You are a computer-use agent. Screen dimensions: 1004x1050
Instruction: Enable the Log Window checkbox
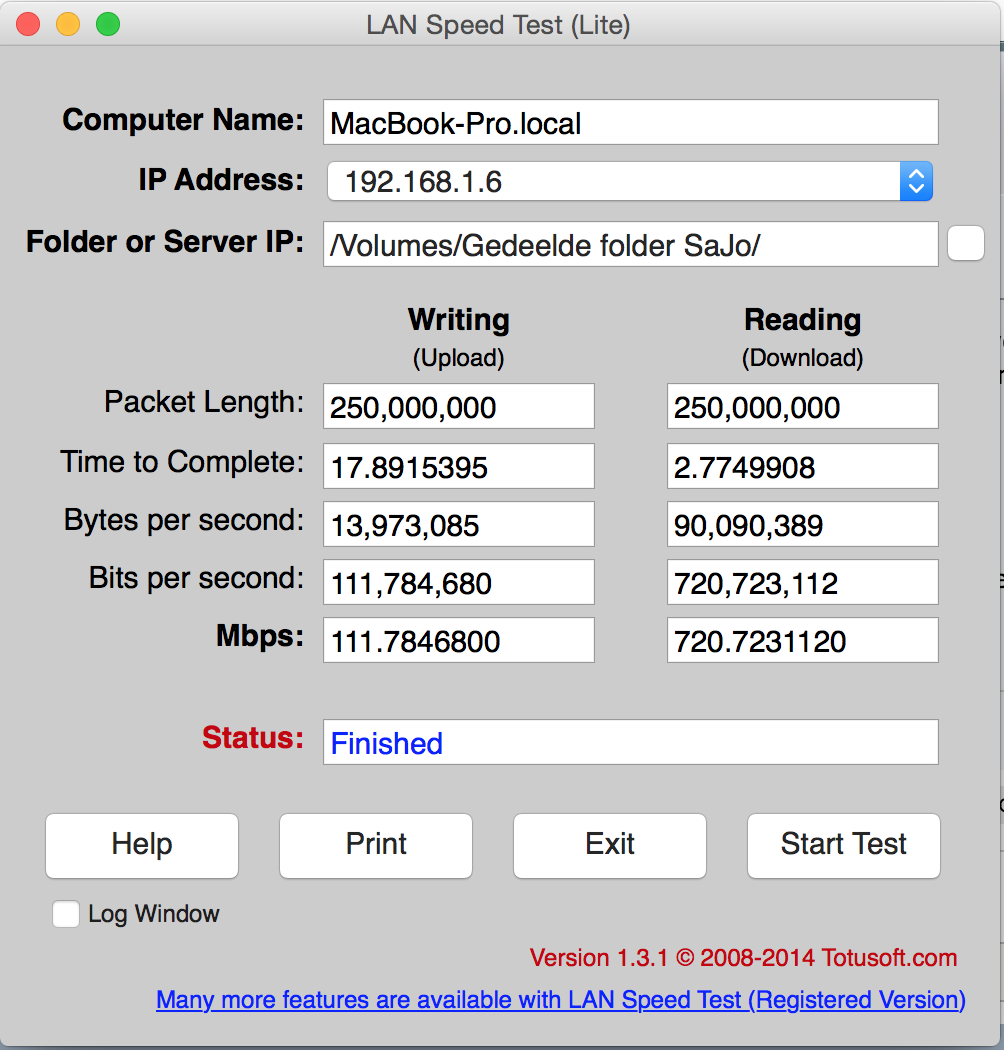pyautogui.click(x=66, y=914)
